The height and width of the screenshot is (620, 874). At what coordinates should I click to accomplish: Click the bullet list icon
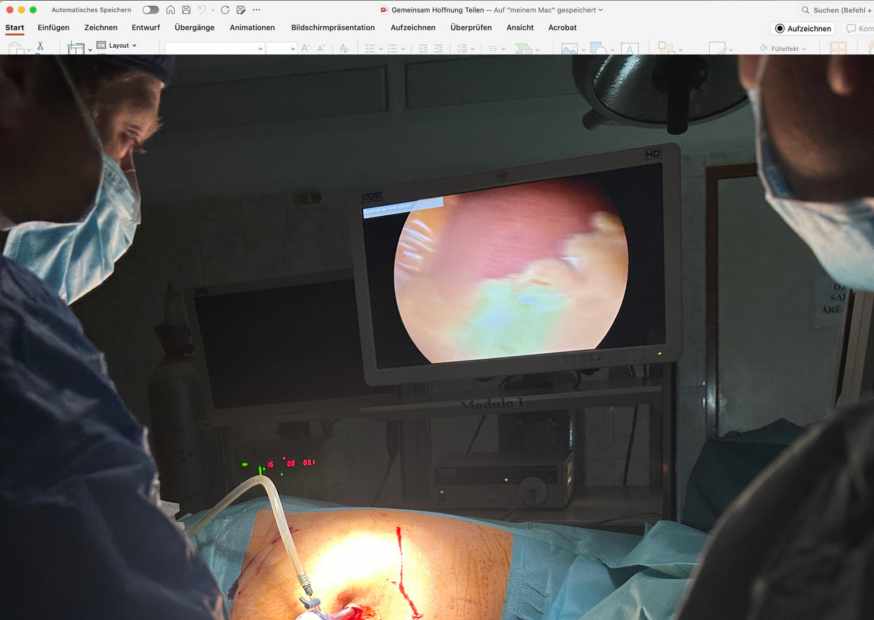370,49
